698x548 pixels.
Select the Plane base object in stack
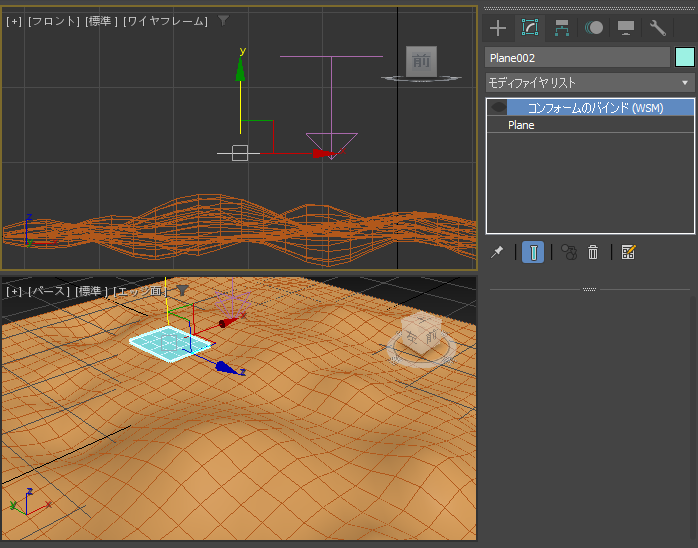tap(521, 125)
